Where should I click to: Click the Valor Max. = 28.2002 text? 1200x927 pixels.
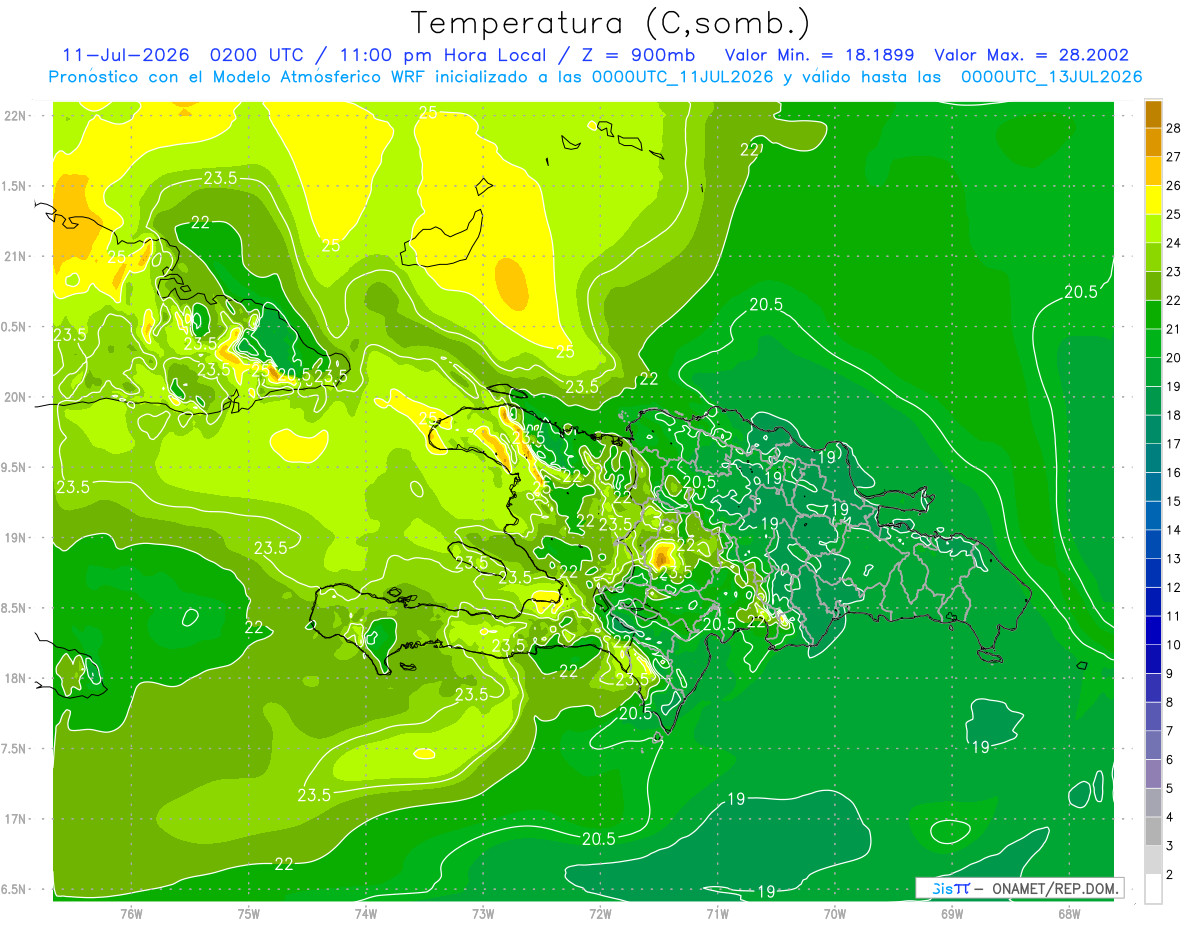(1031, 55)
